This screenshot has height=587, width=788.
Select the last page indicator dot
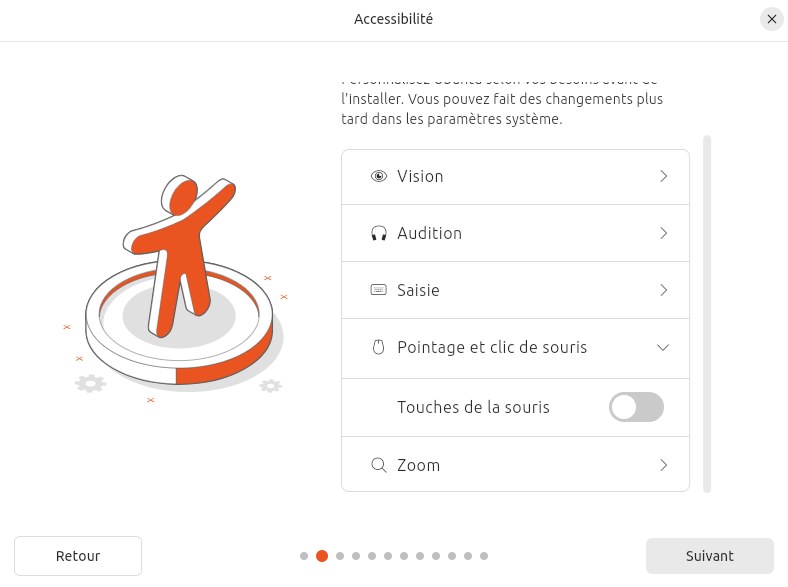484,556
